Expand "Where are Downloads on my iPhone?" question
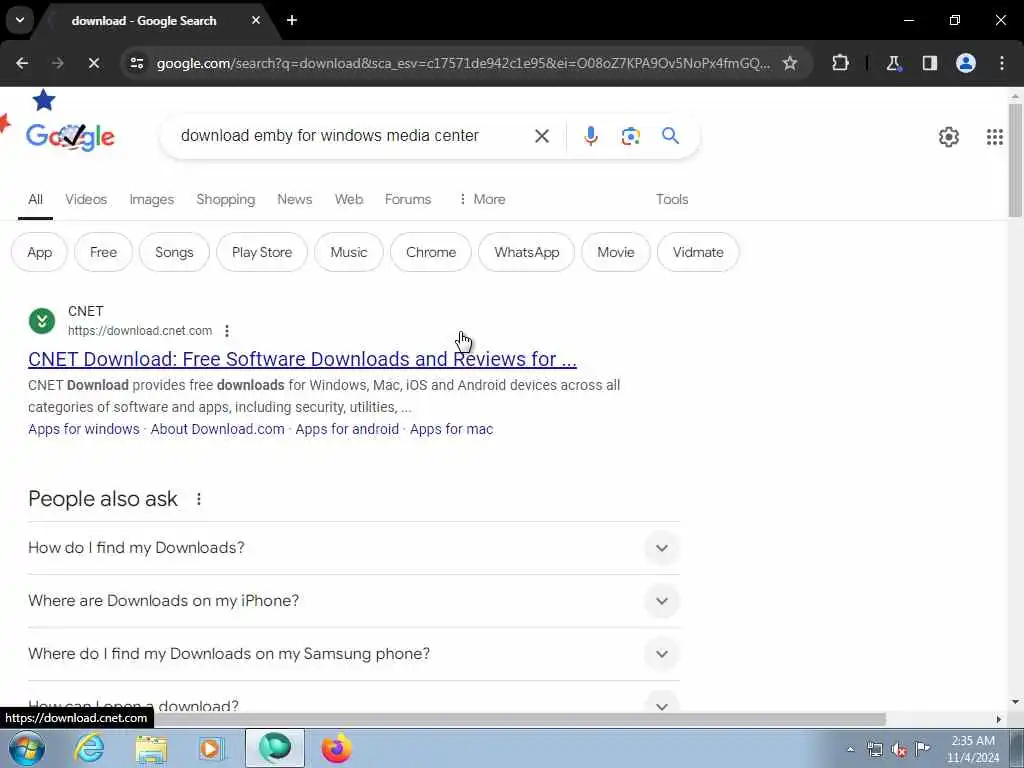The height and width of the screenshot is (768, 1024). 353,601
